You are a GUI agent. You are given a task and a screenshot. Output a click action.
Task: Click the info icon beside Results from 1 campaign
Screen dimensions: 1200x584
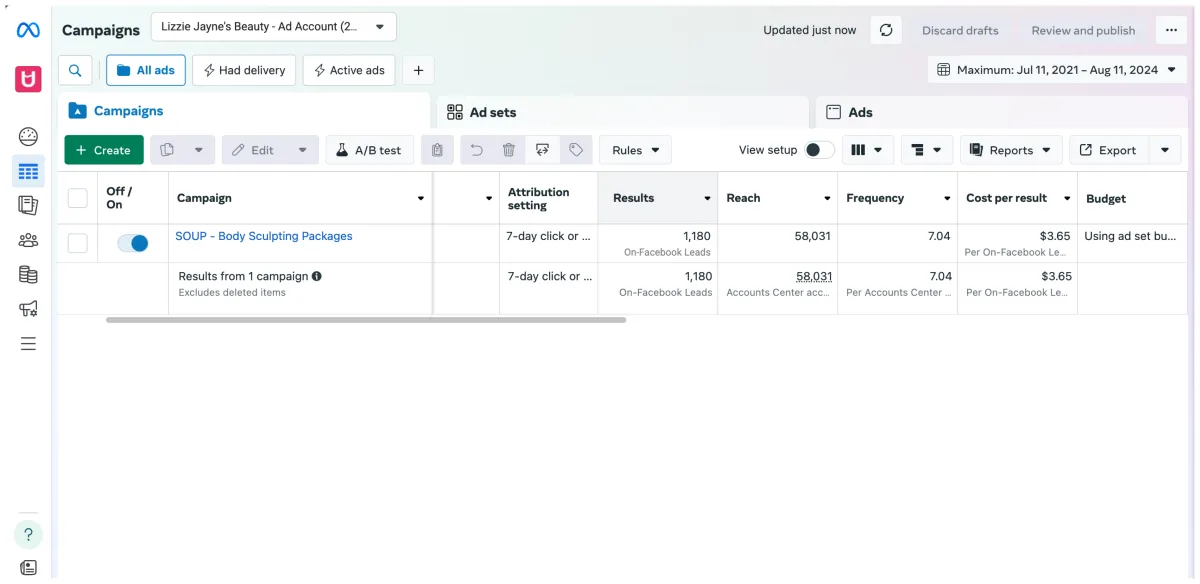coord(317,276)
